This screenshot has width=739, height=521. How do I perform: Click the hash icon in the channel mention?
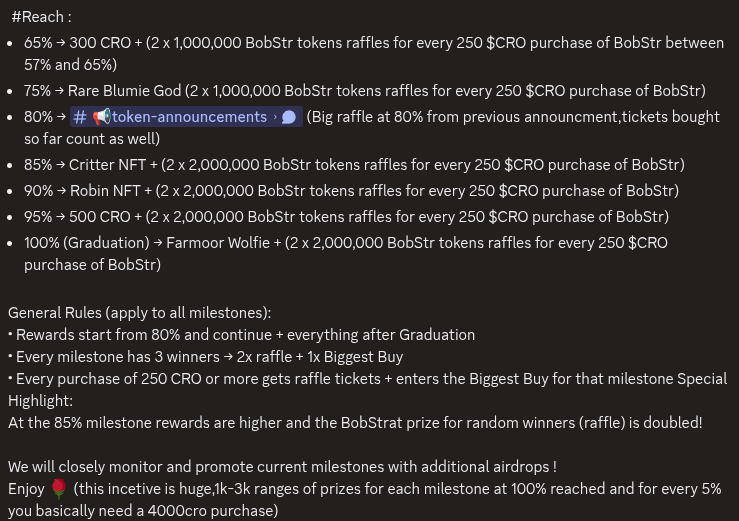point(80,117)
